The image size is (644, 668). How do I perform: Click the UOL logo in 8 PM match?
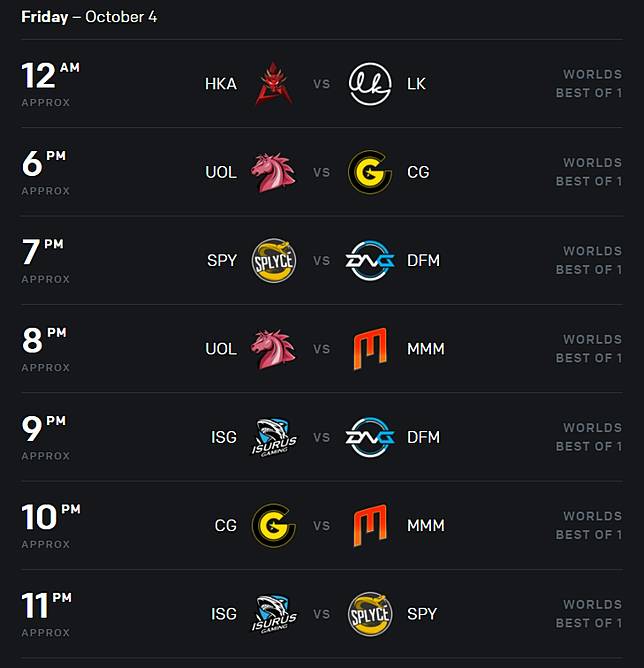(x=273, y=349)
